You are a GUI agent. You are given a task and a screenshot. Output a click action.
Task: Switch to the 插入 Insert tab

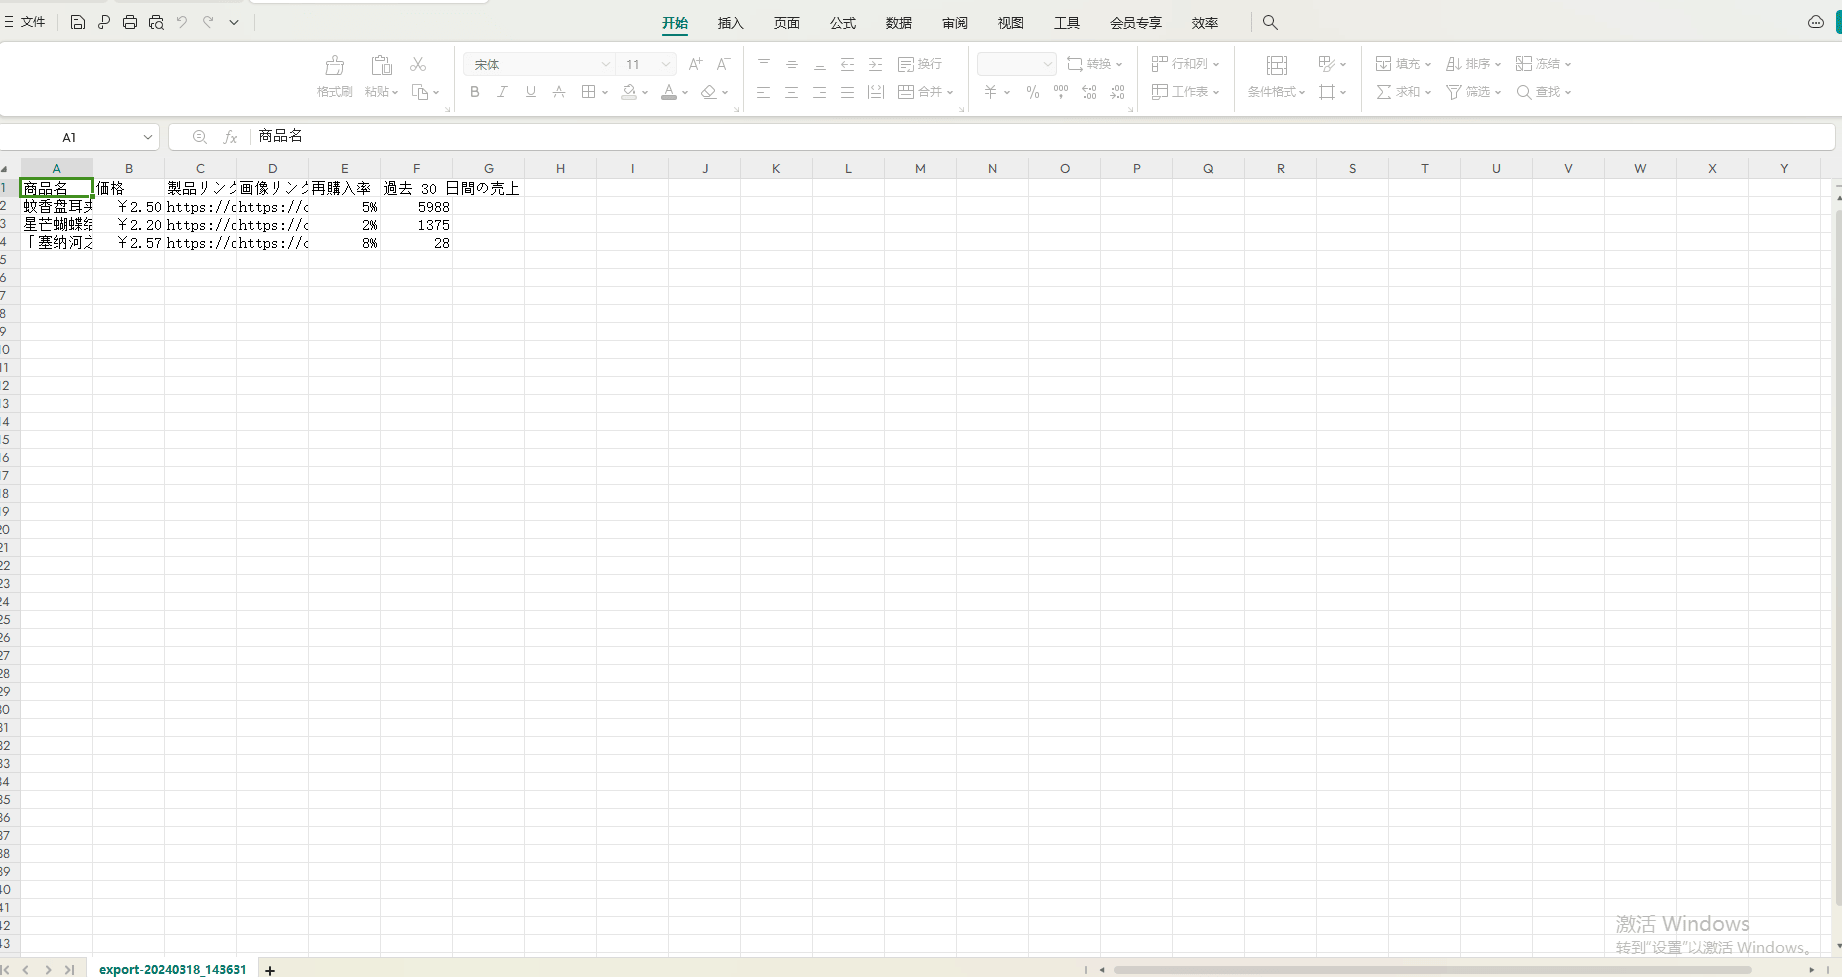pos(731,23)
